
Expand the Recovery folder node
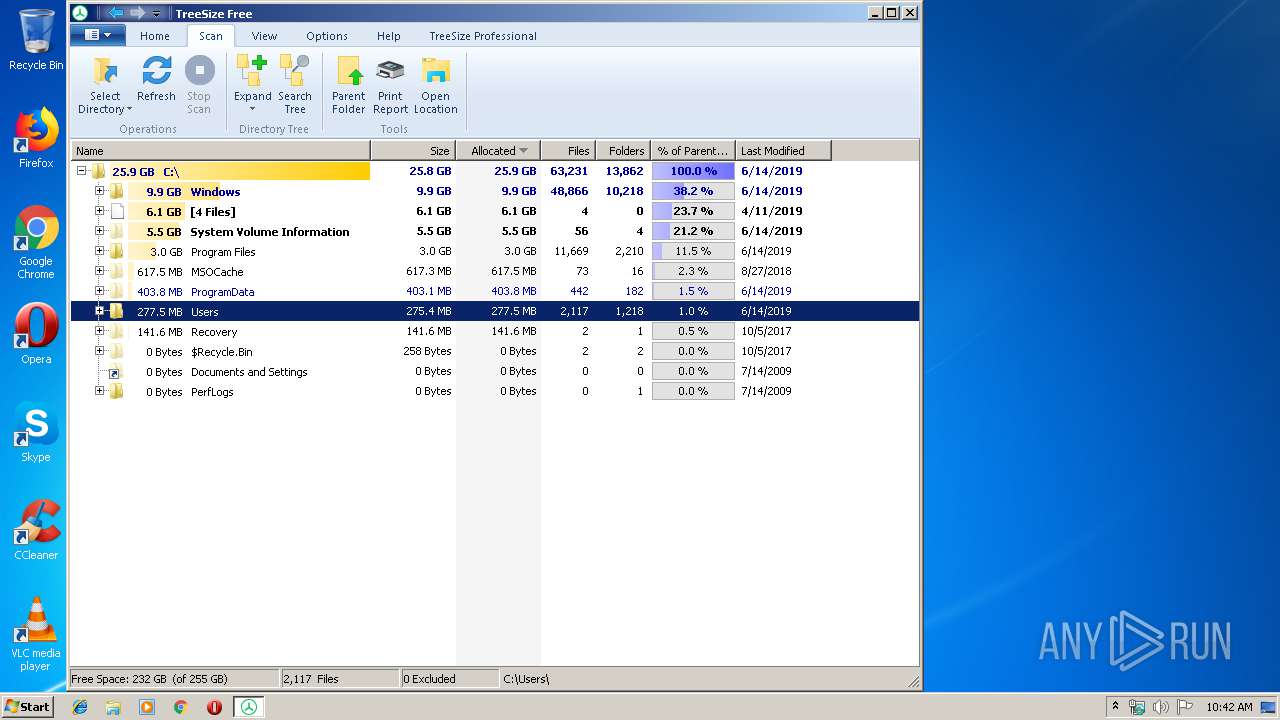99,331
